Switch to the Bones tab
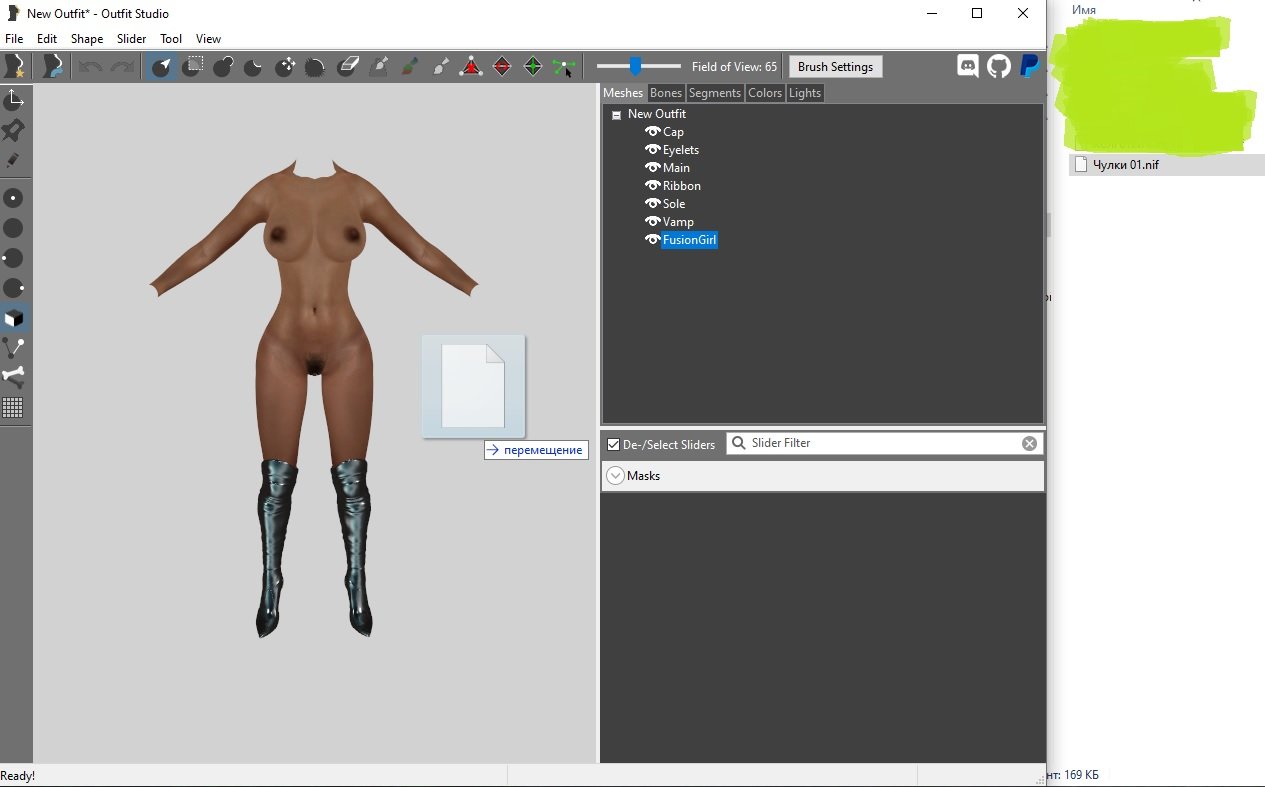The image size is (1265, 787). (x=665, y=93)
